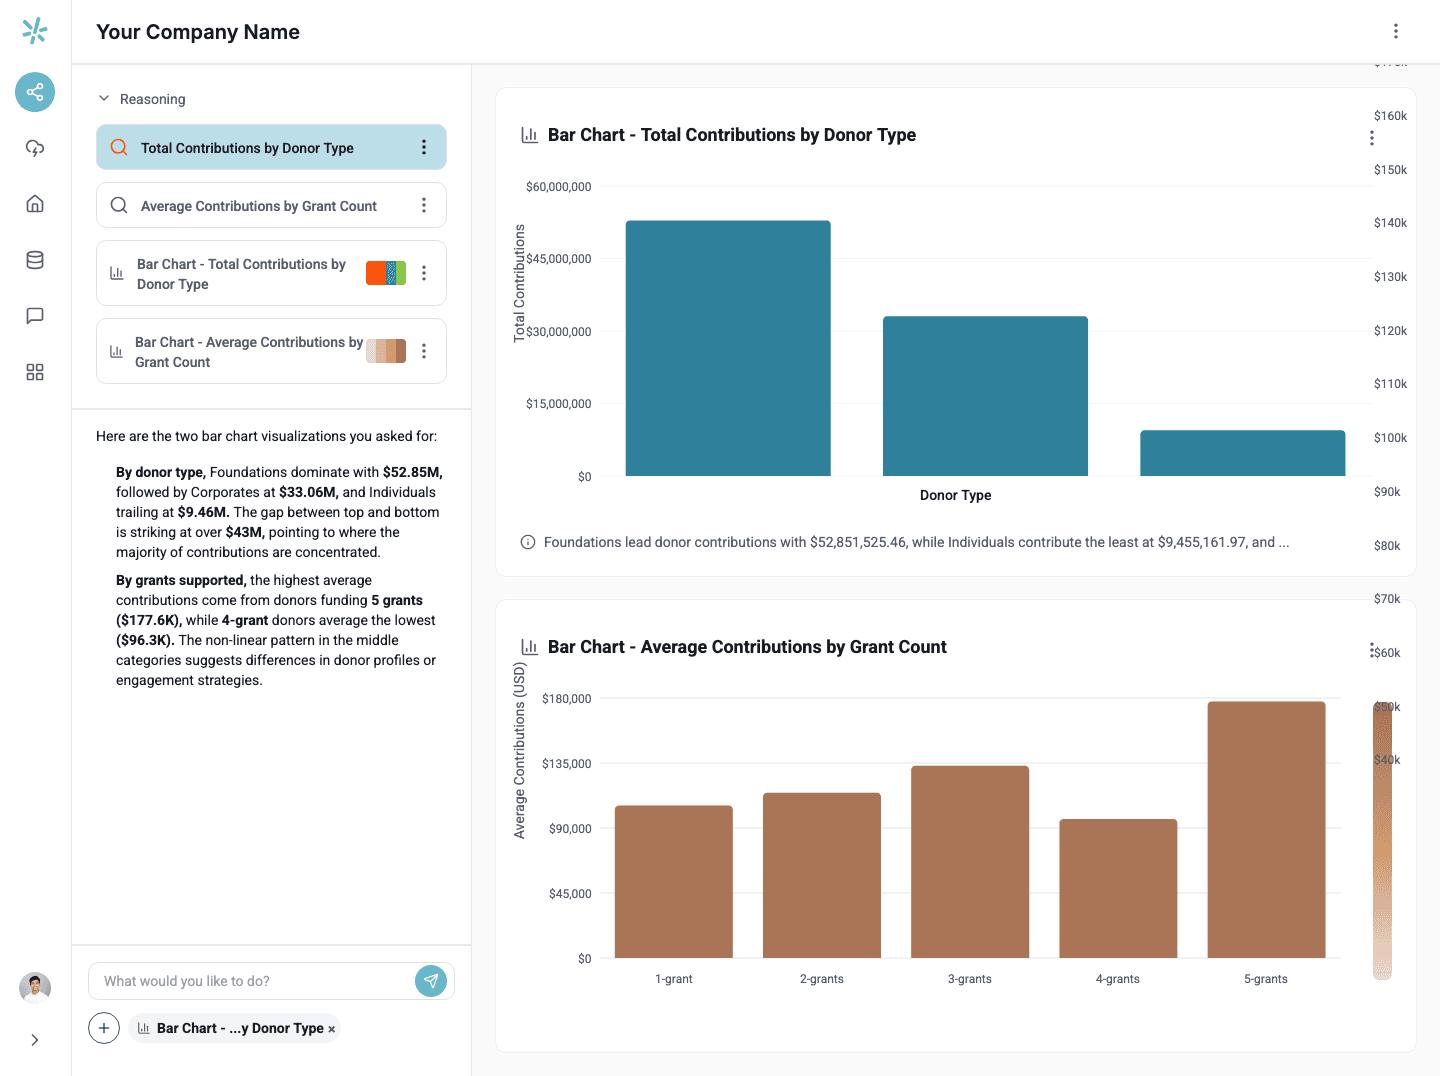Click the plus icon to add attachment

[x=104, y=1028]
